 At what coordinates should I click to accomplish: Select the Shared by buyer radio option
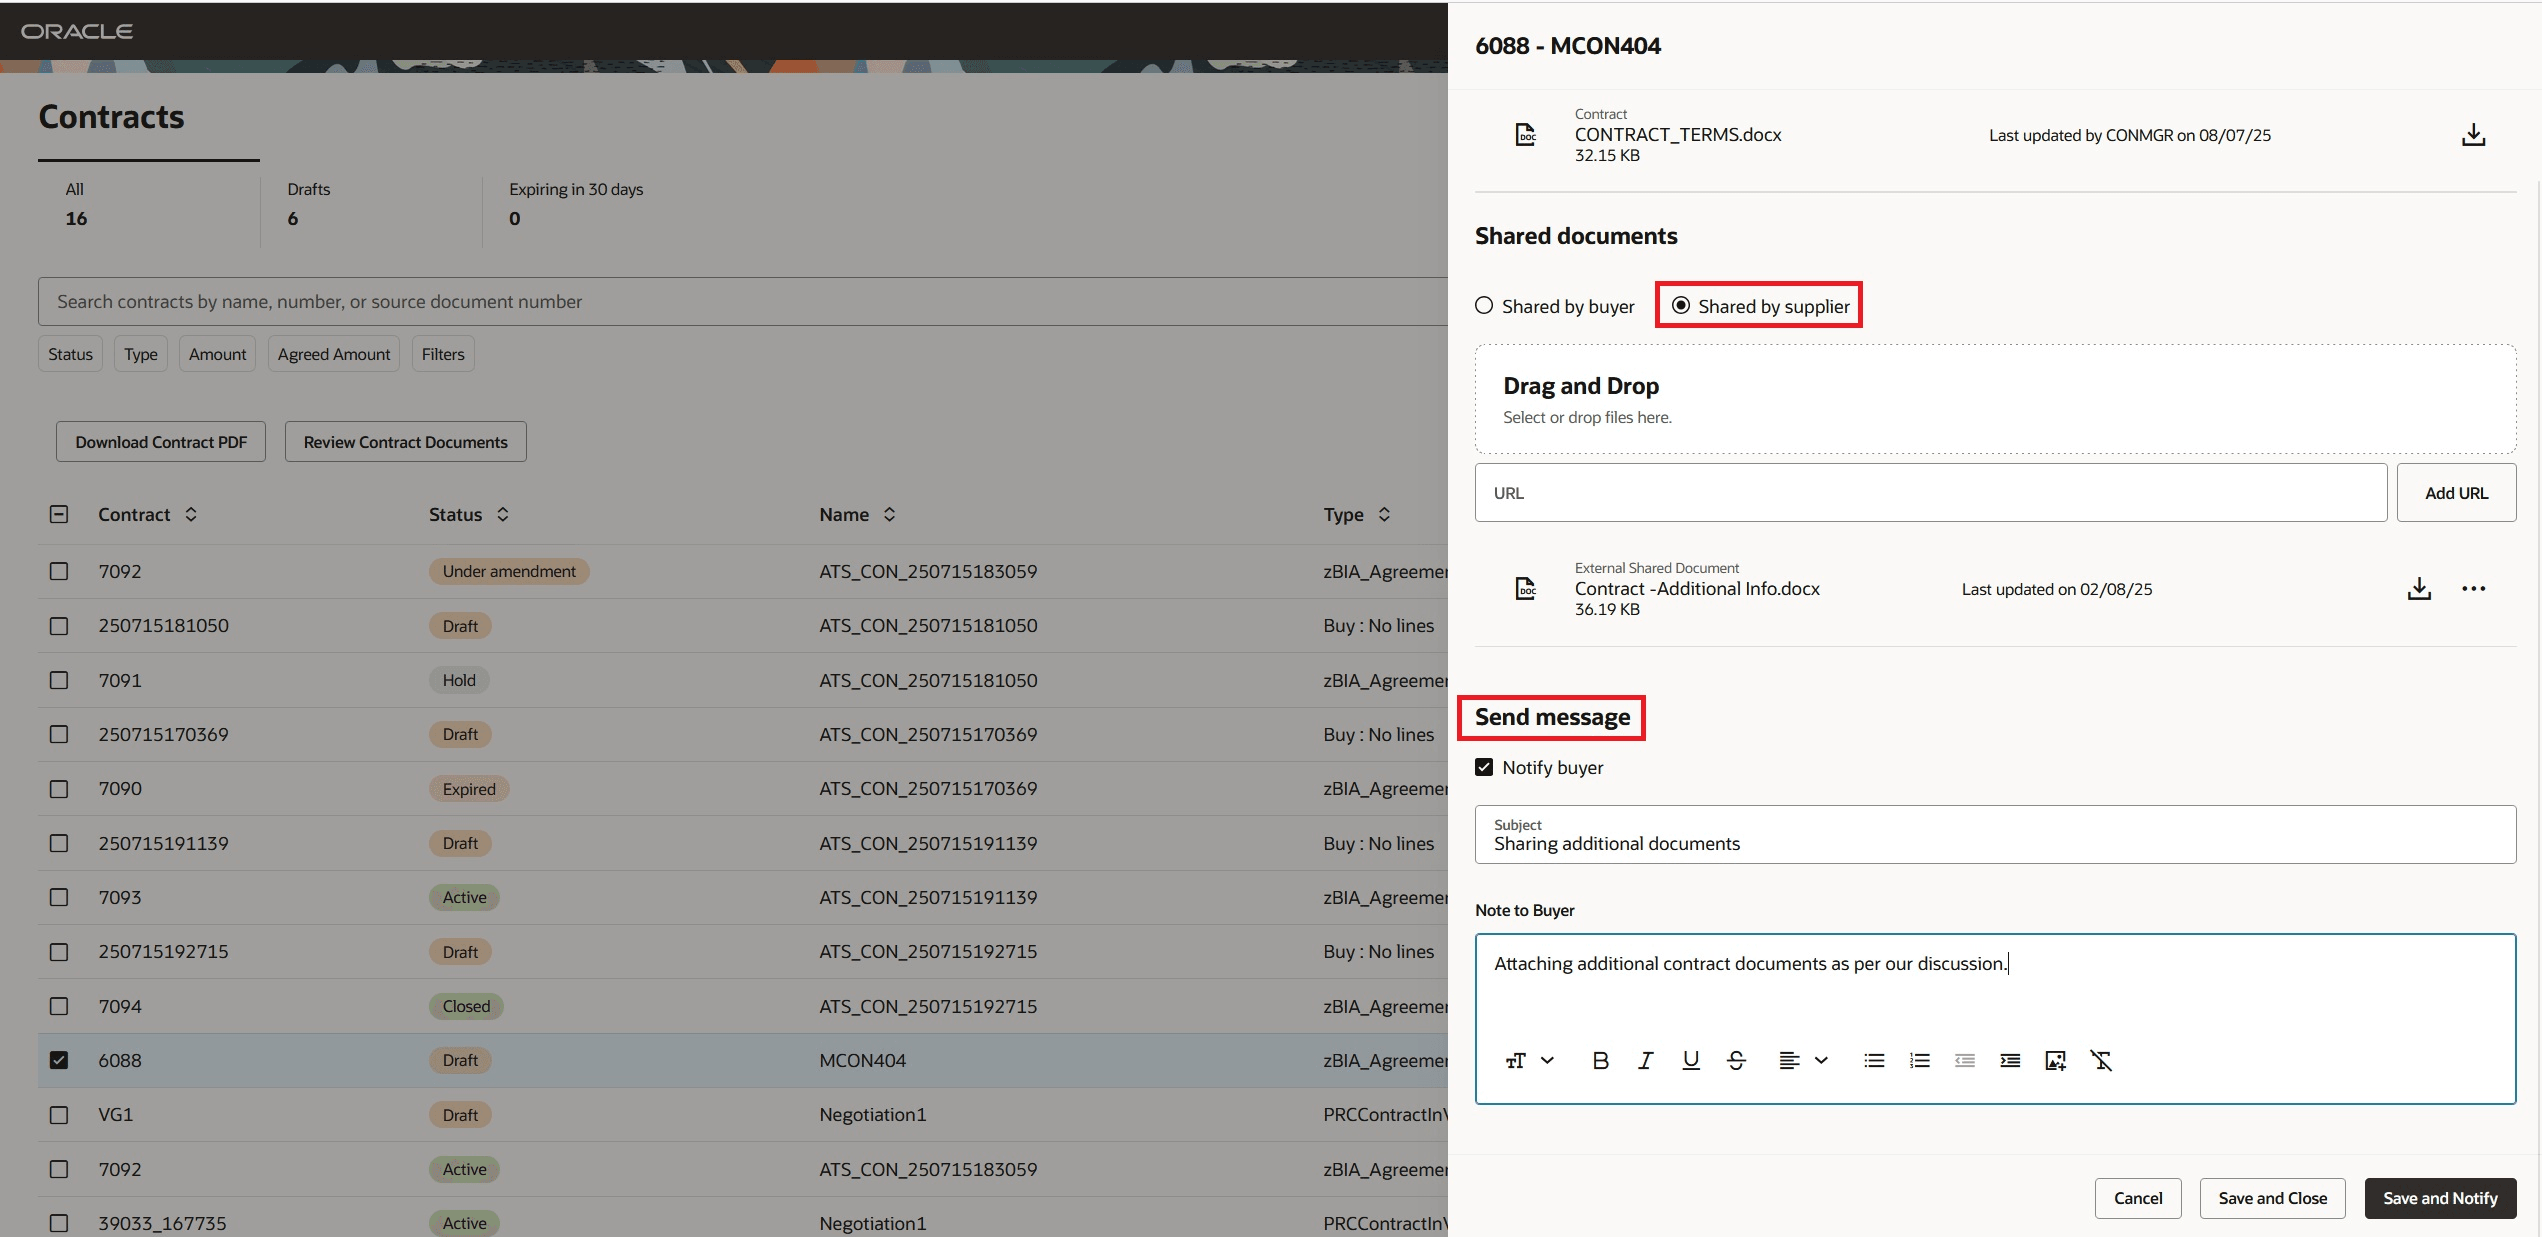pyautogui.click(x=1485, y=306)
